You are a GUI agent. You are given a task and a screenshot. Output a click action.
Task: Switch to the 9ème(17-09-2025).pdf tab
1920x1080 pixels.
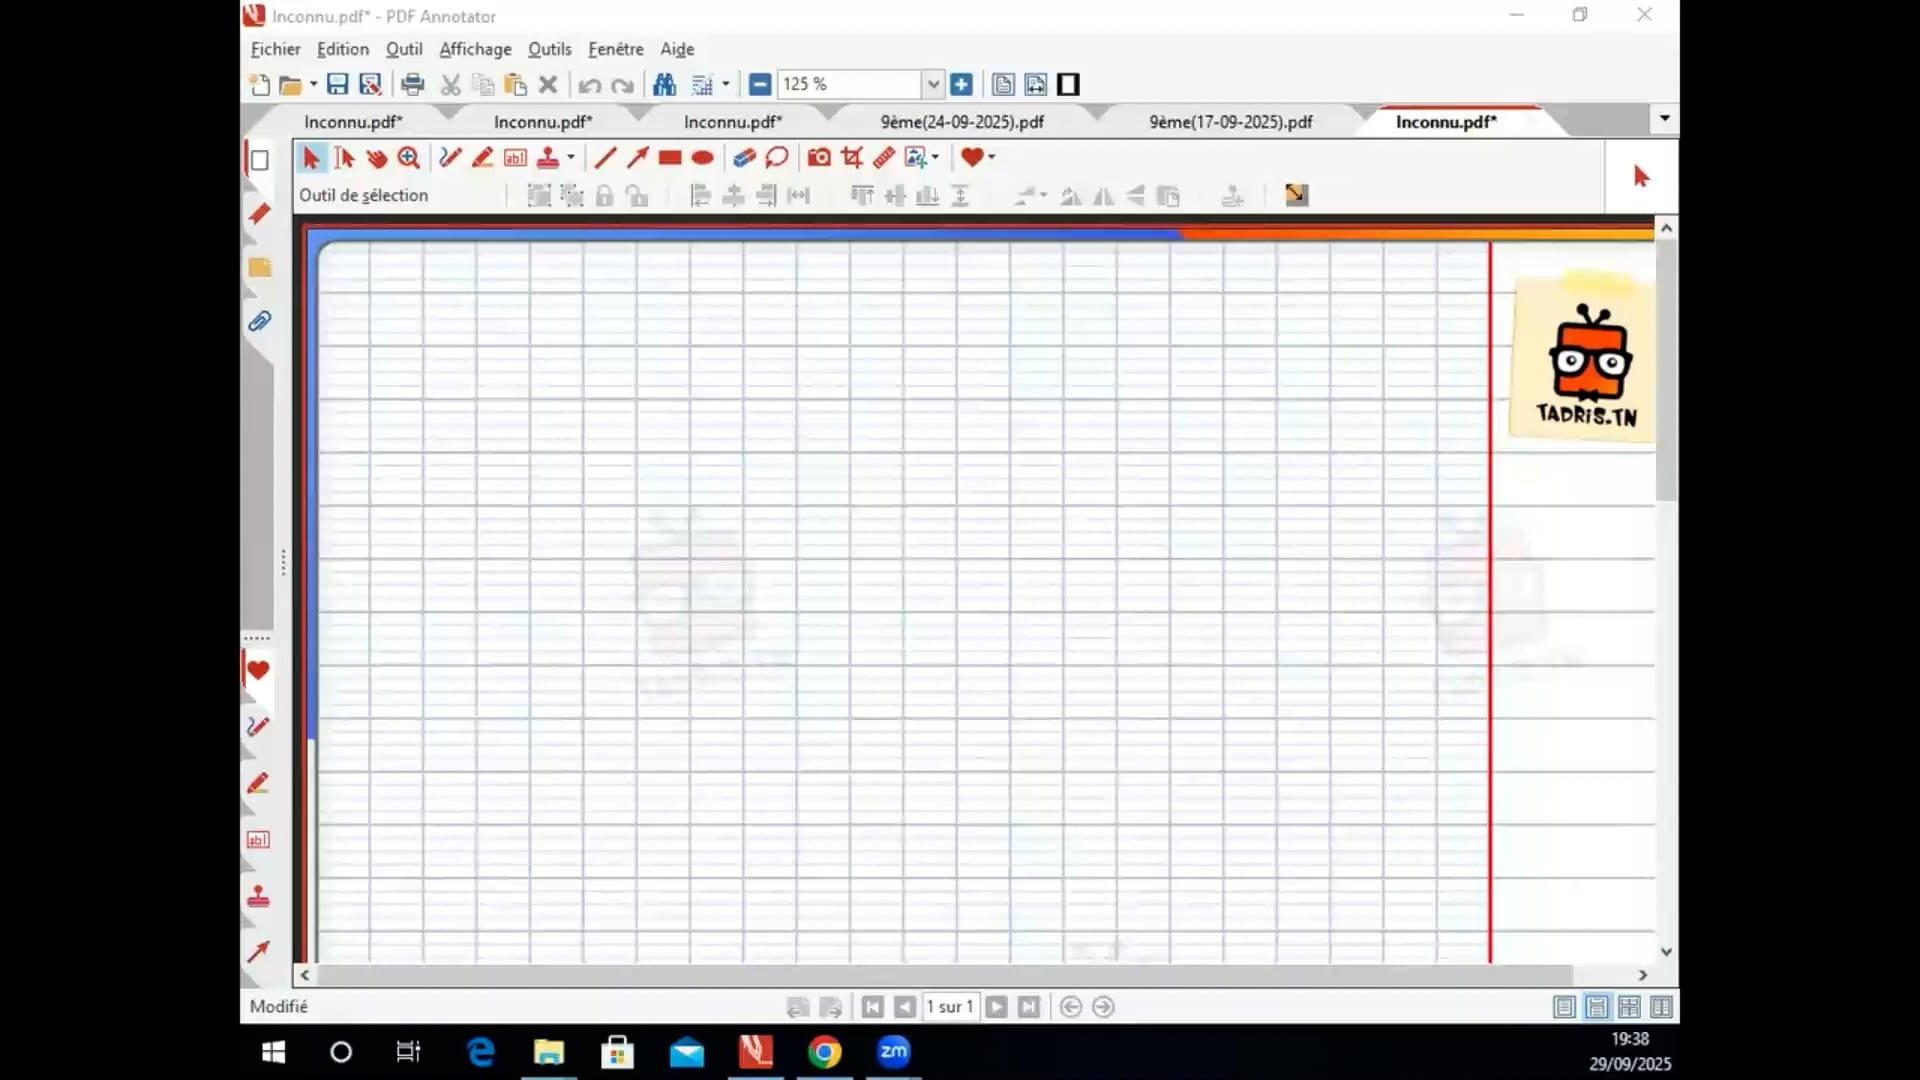[x=1230, y=122]
